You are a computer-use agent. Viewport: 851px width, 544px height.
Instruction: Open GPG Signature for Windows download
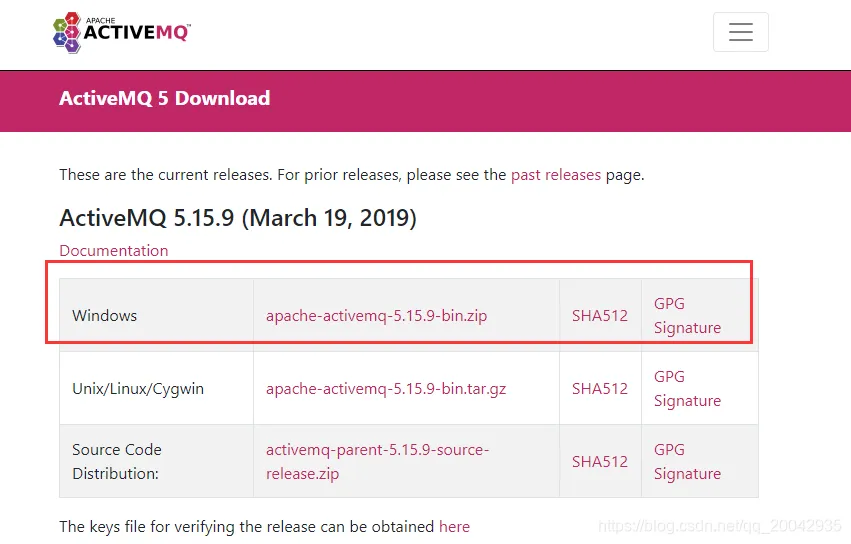point(687,315)
